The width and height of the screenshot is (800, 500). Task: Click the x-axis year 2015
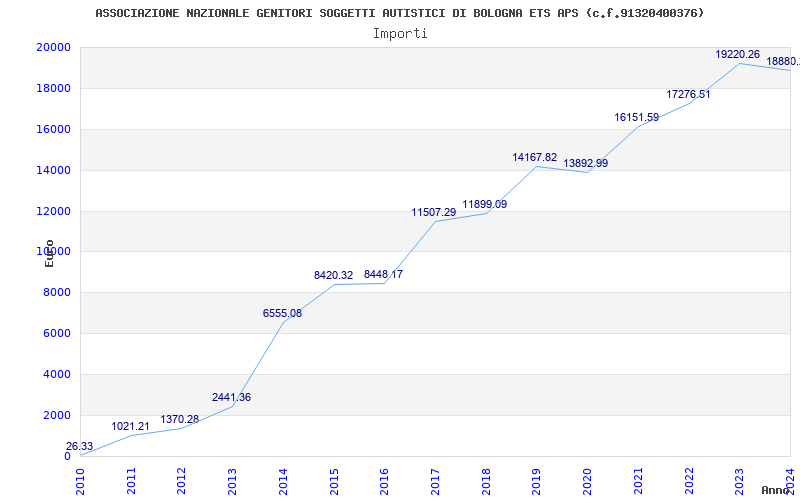[x=334, y=482]
